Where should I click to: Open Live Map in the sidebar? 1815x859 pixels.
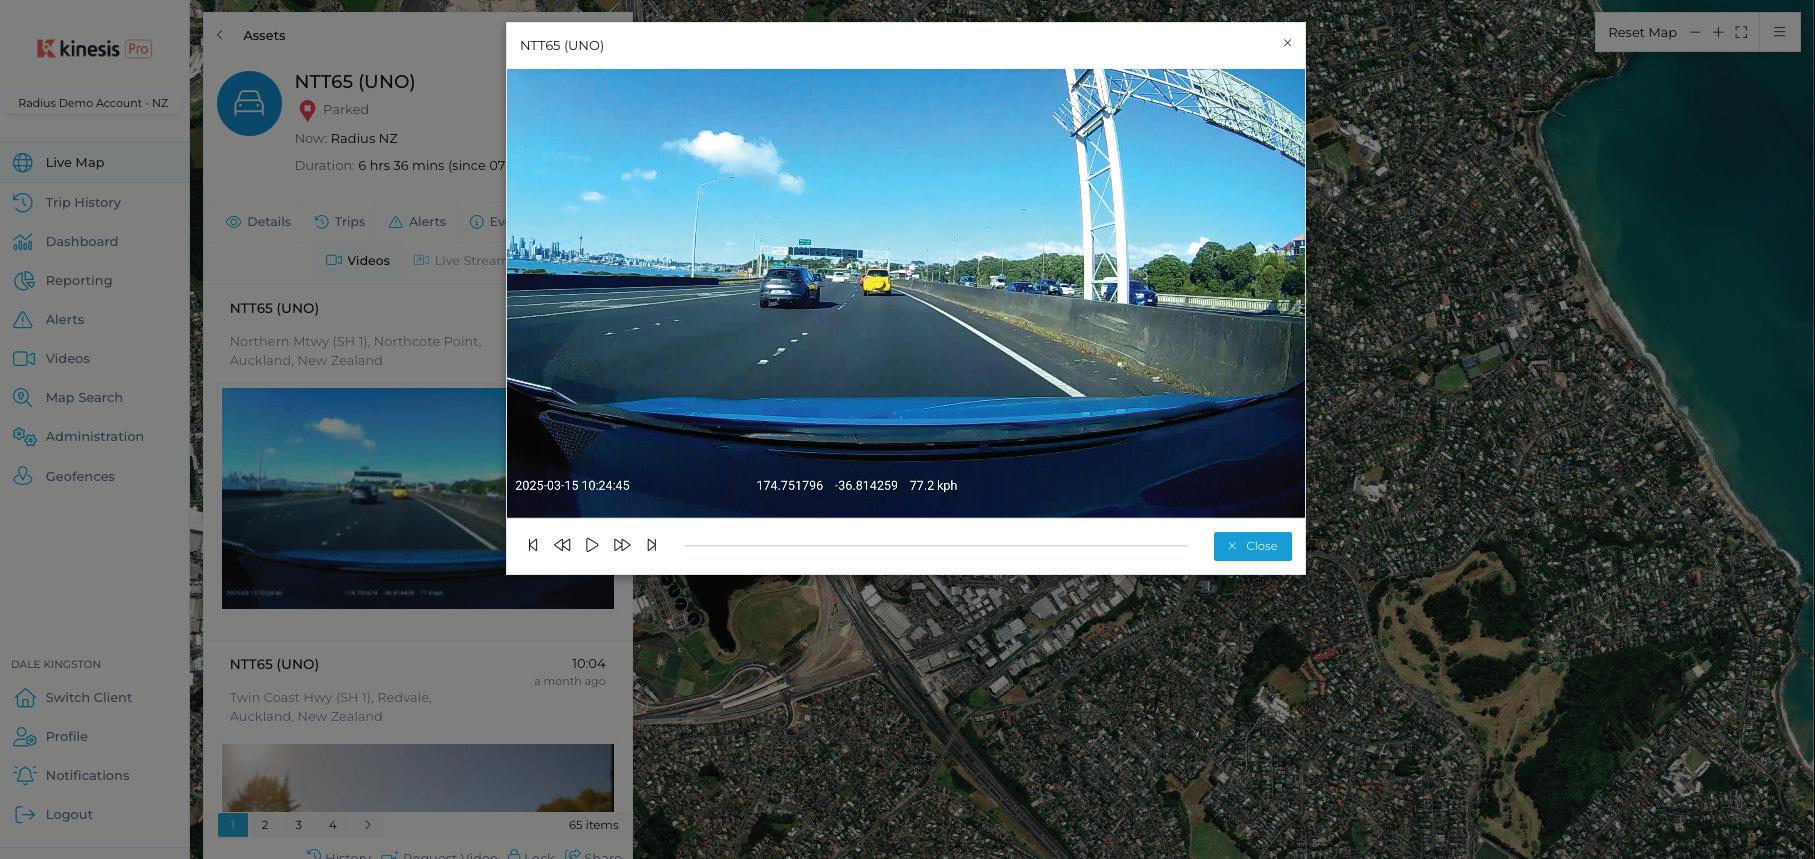pyautogui.click(x=74, y=162)
